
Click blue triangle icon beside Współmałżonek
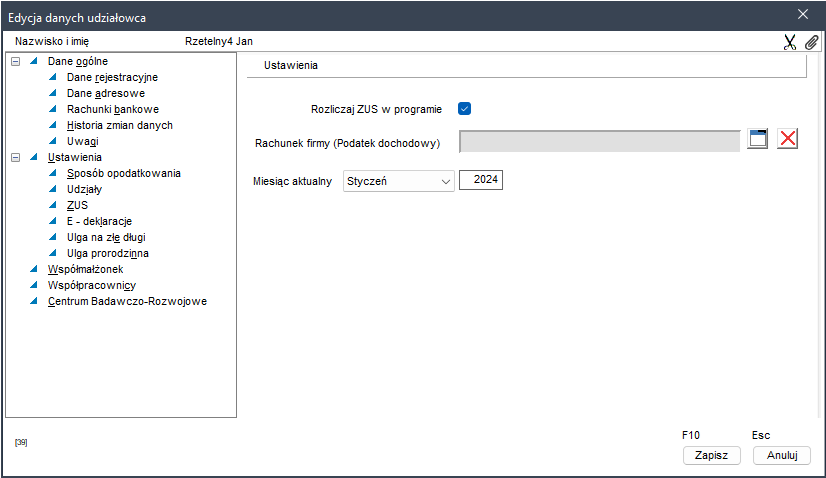pyautogui.click(x=35, y=269)
